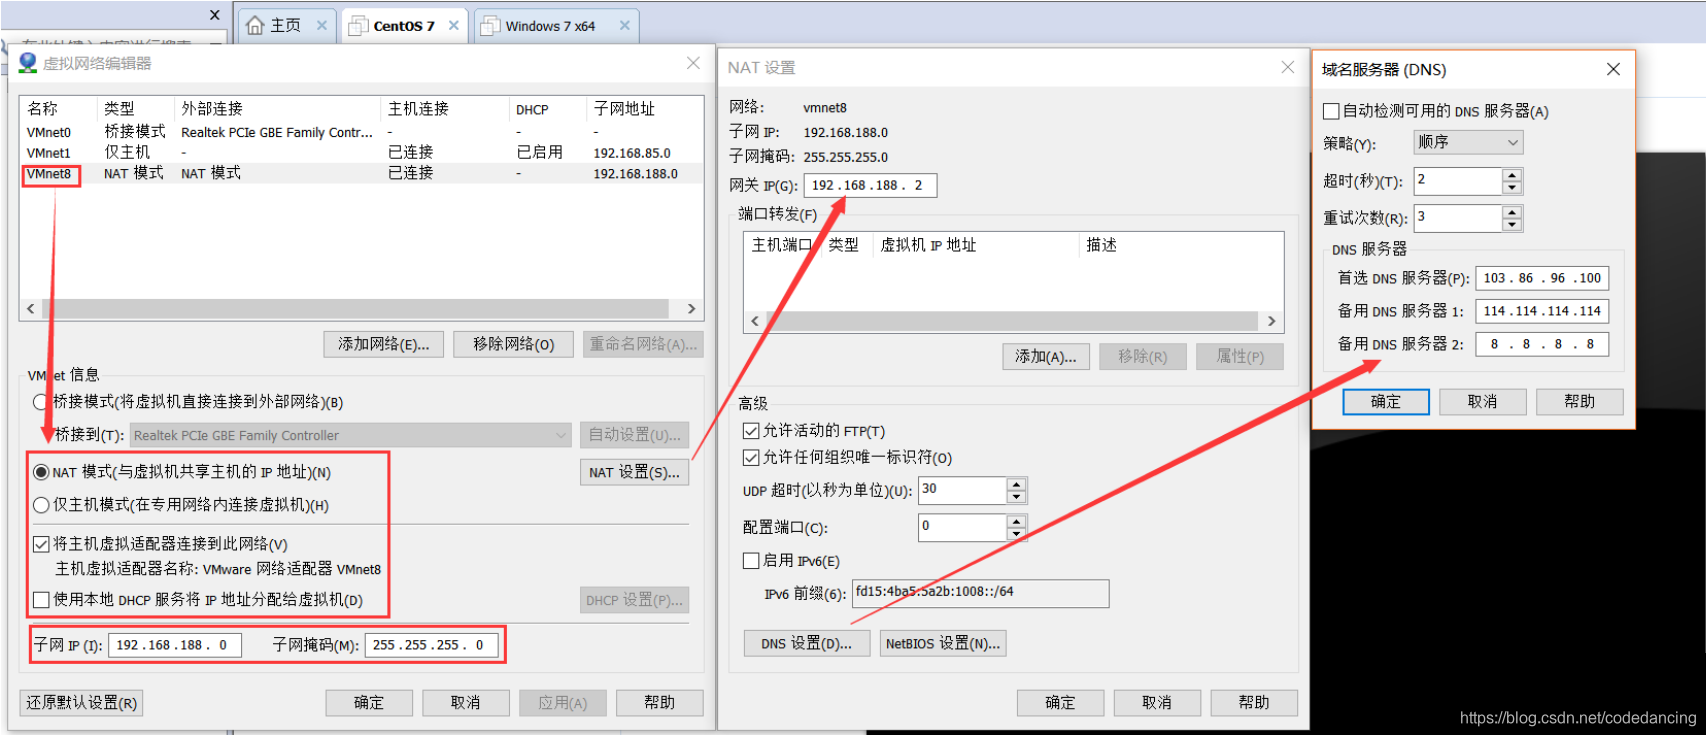This screenshot has height=737, width=1706.
Task: Toggle 自动检测可用的 DNS 服务器 checkbox
Action: (x=1331, y=111)
